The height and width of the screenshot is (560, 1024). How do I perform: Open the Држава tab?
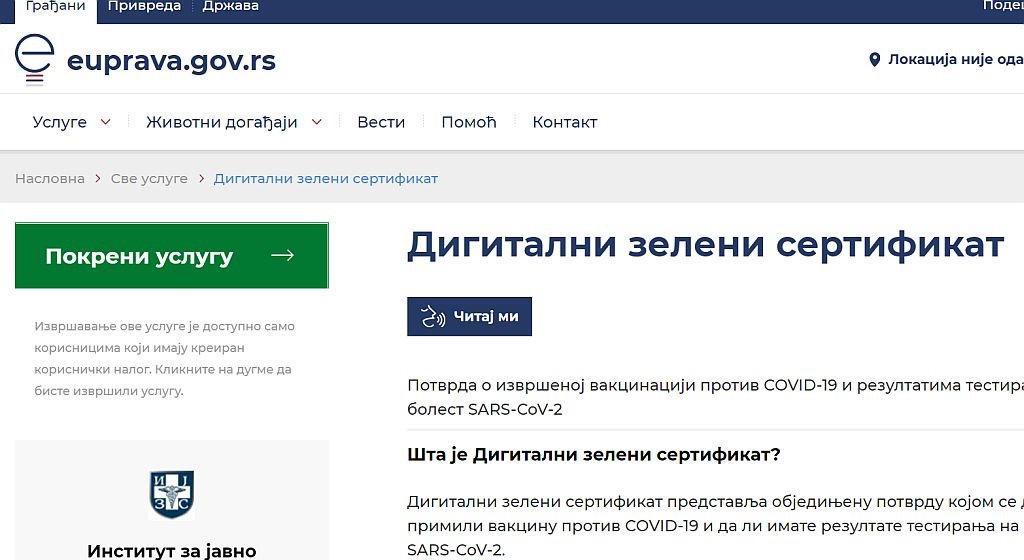(x=230, y=7)
